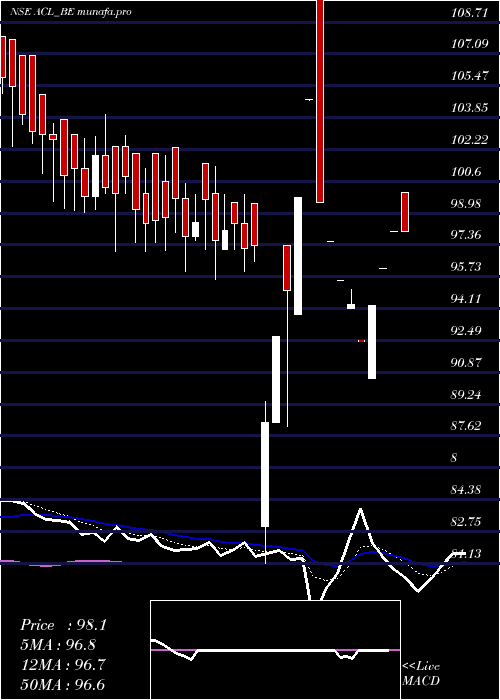Screen dimensions: 500x700
Task: Click the peak of the white MACD line
Action: [x=360, y=509]
